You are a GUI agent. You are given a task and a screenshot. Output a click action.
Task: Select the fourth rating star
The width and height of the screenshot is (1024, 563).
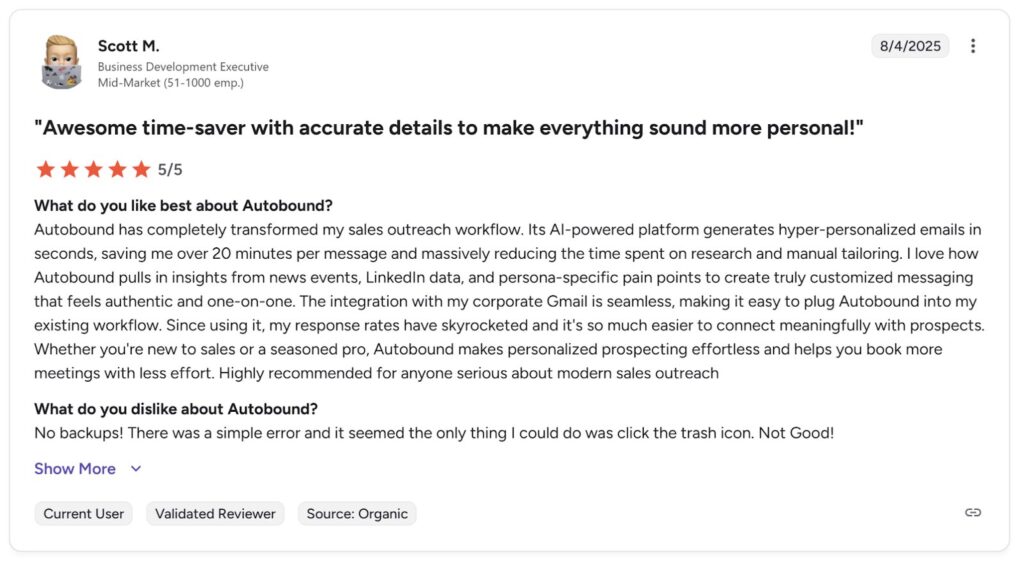[117, 169]
